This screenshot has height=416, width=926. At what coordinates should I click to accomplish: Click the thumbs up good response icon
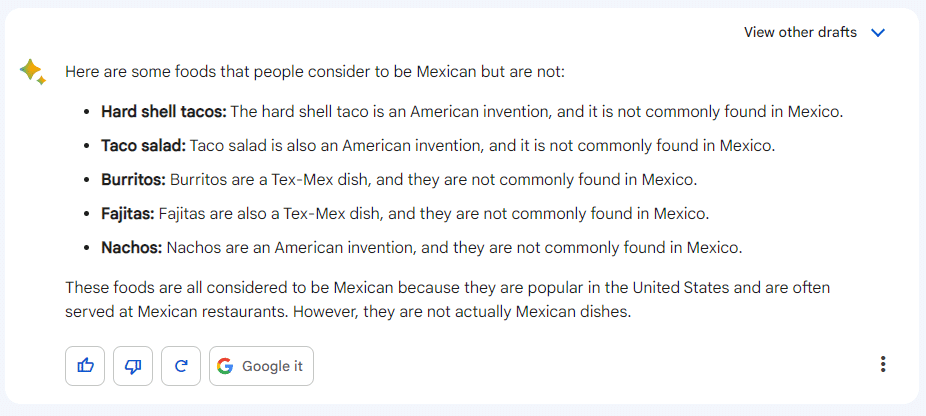pyautogui.click(x=85, y=366)
